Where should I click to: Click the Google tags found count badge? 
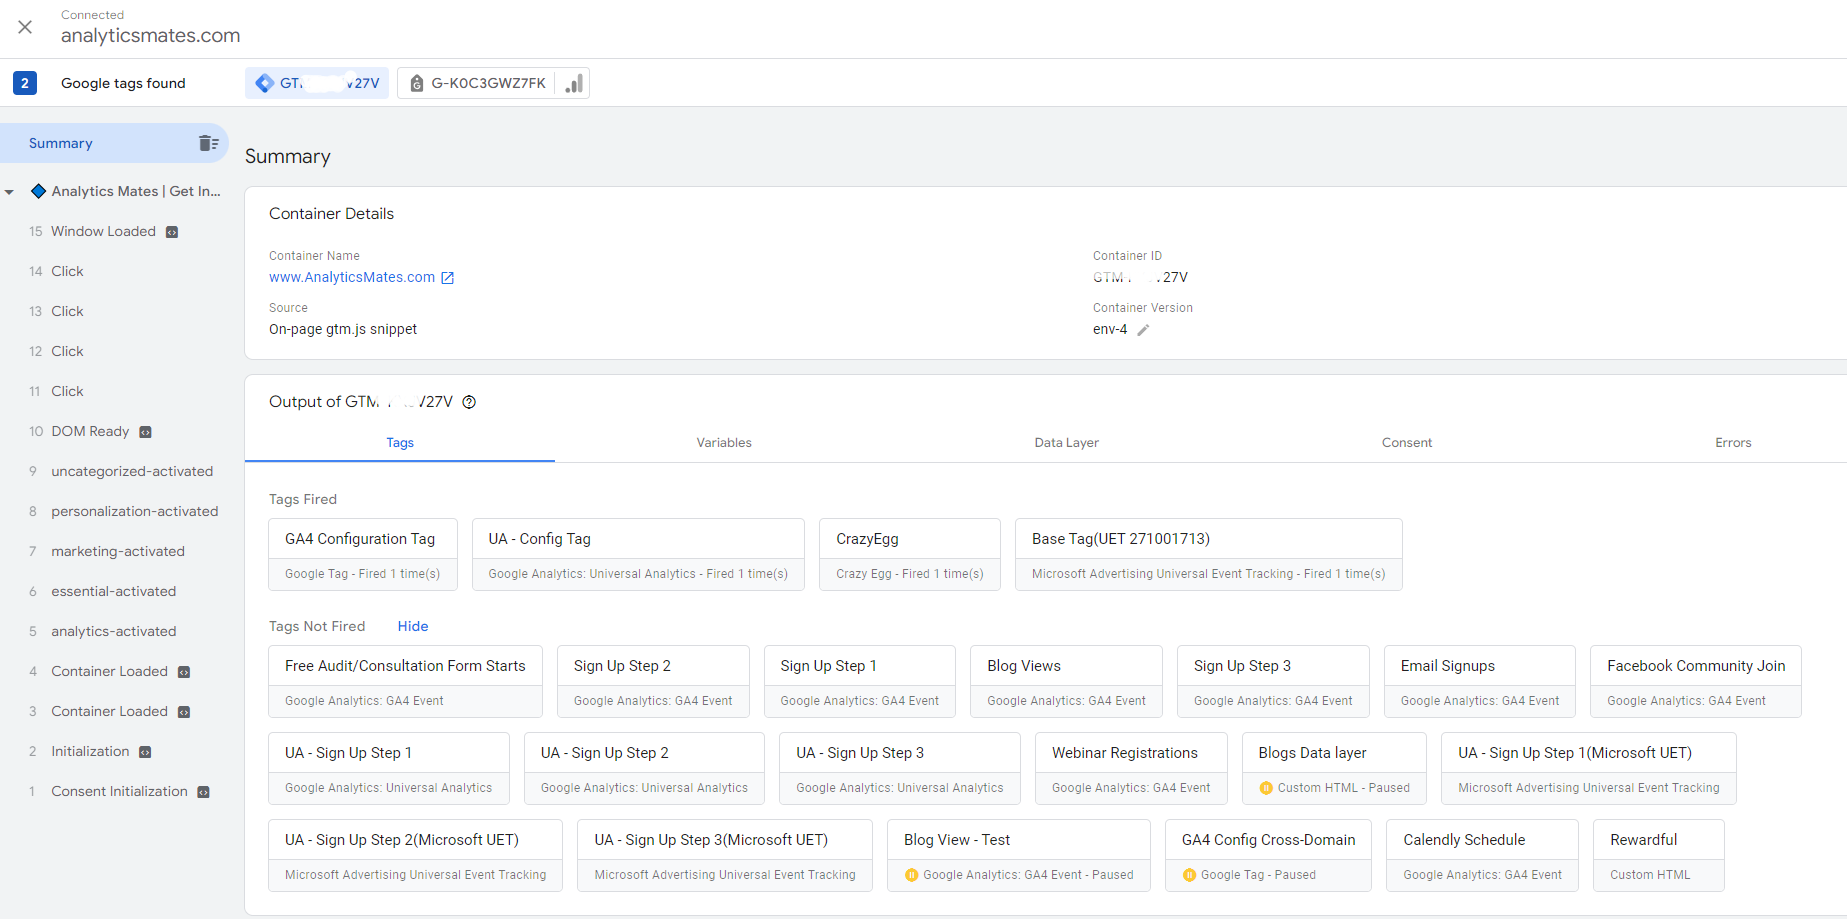tap(25, 83)
